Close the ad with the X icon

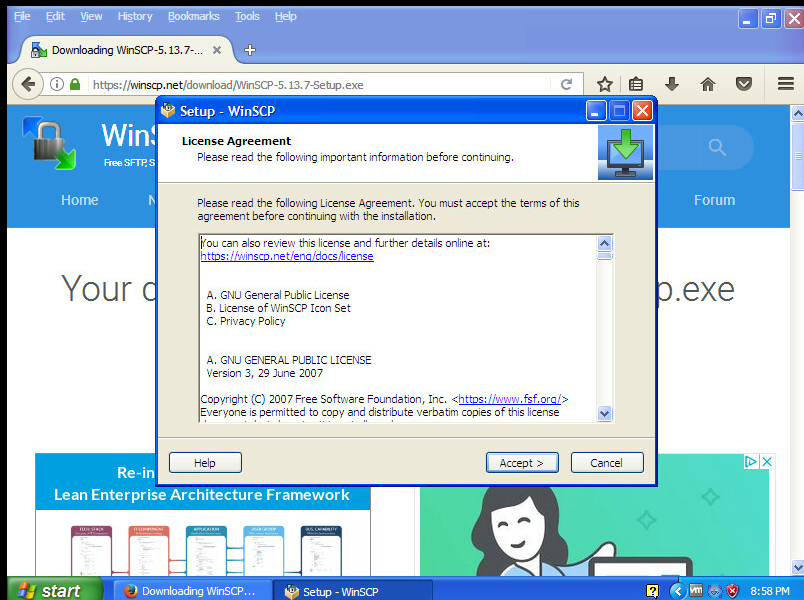coord(767,462)
